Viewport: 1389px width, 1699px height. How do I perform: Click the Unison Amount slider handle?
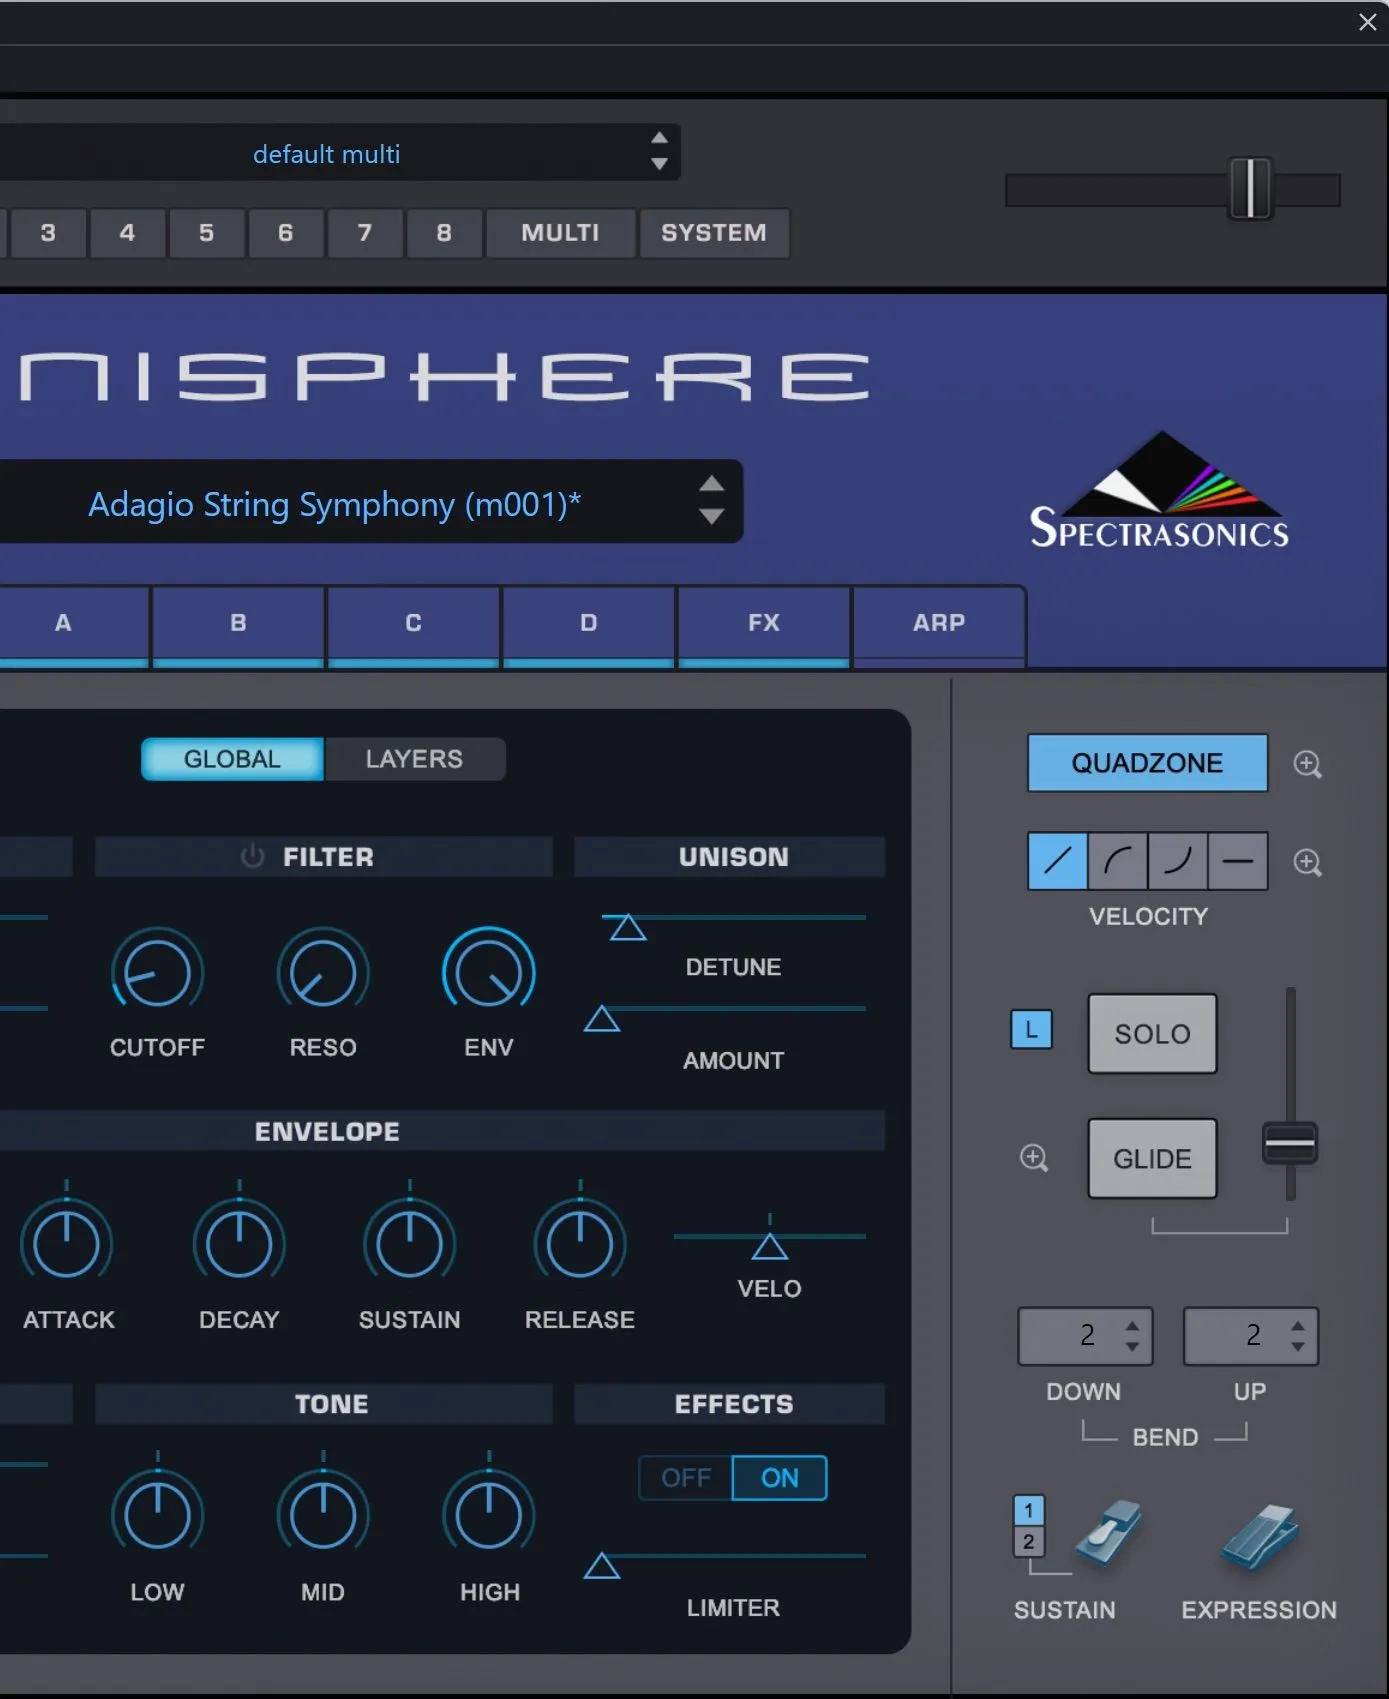(x=602, y=1019)
